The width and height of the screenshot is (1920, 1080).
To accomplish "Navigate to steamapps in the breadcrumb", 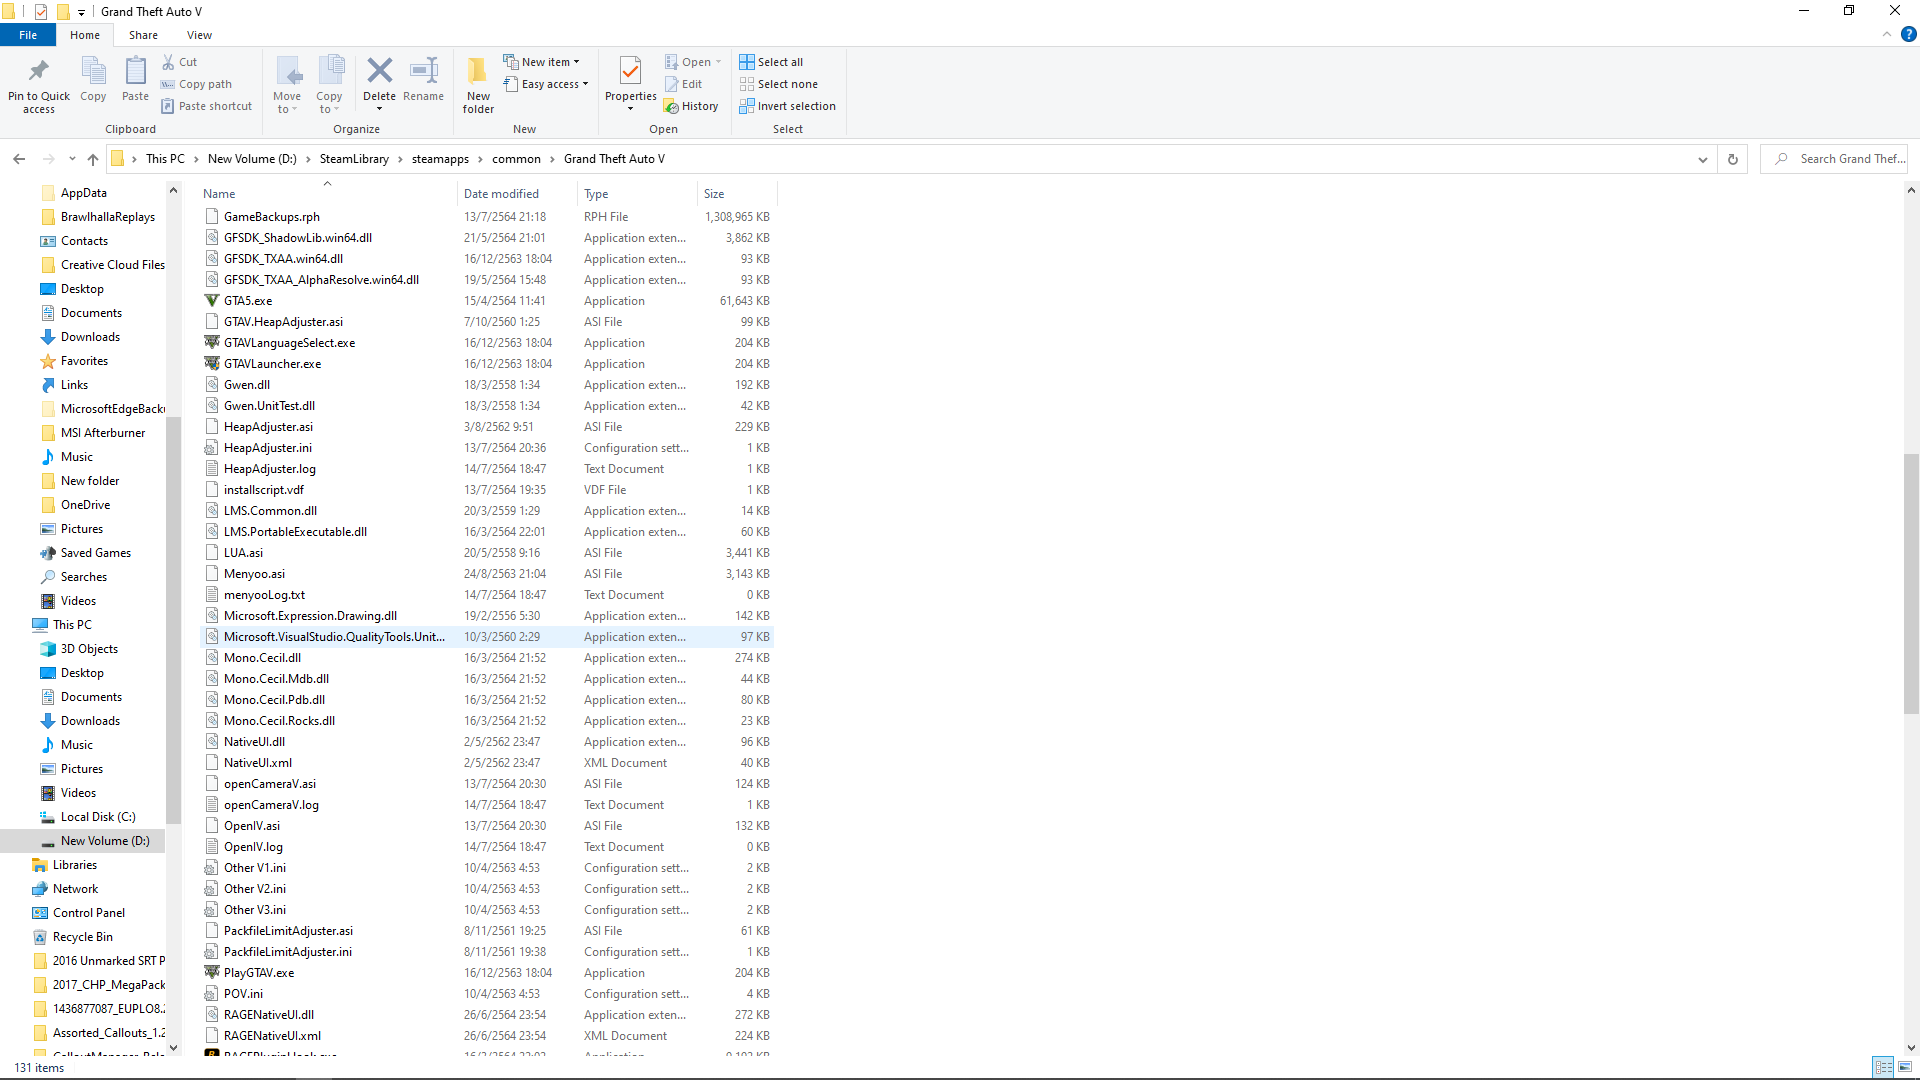I will tap(440, 159).
